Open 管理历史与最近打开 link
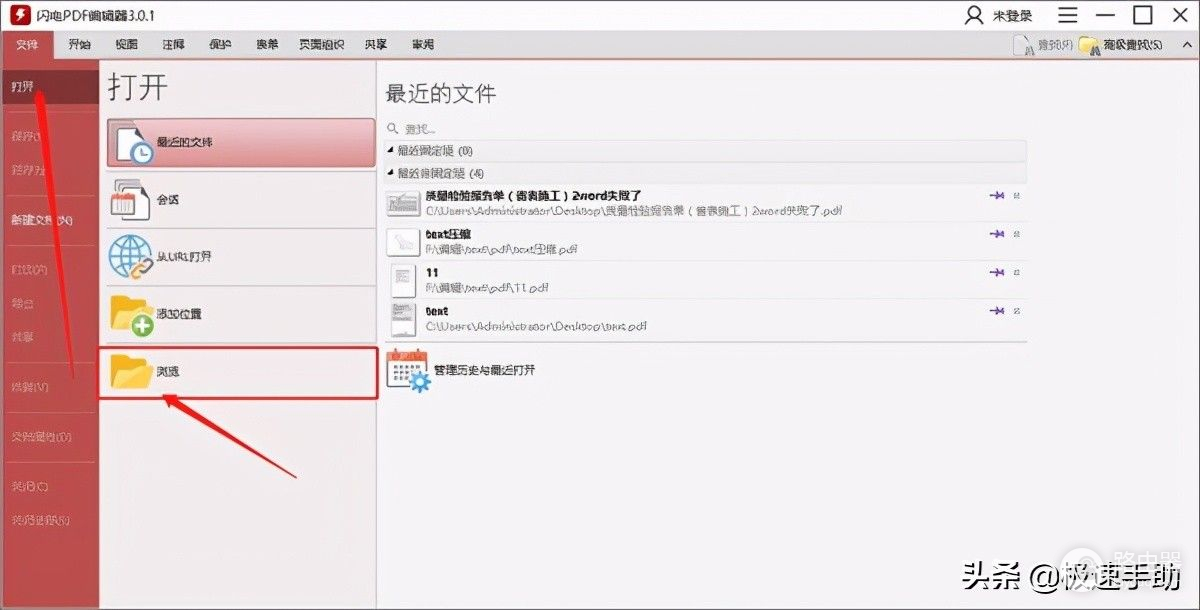Viewport: 1200px width, 610px height. 485,370
